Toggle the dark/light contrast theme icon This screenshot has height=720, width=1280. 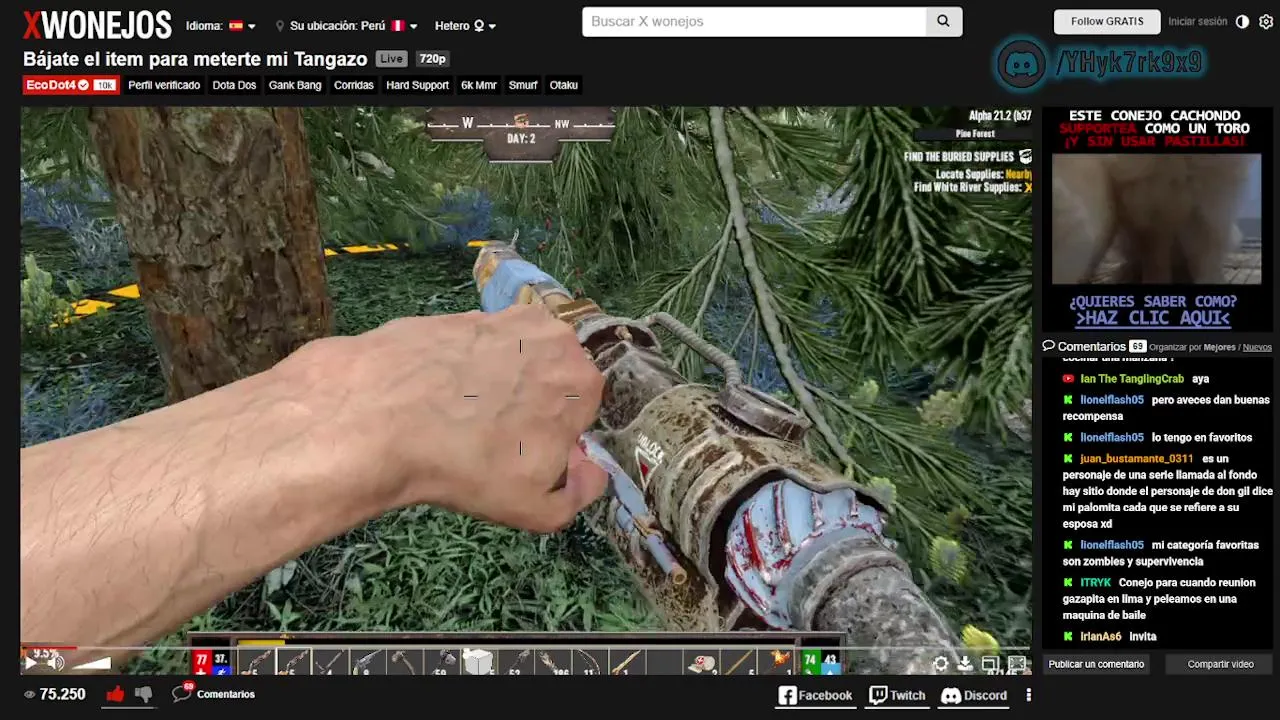[x=1242, y=21]
